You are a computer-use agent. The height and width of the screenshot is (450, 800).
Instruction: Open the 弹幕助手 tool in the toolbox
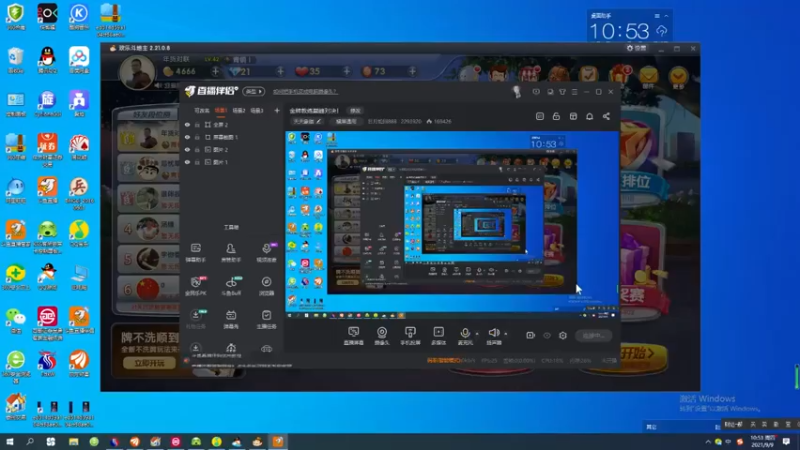[x=195, y=252]
